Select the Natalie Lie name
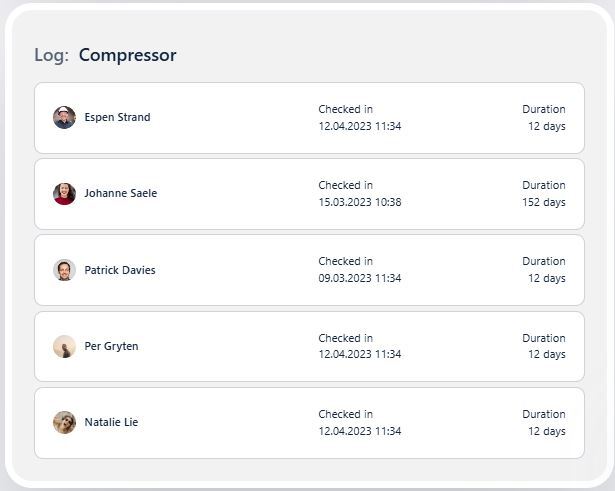Screen dimensions: 615x491 (111, 422)
